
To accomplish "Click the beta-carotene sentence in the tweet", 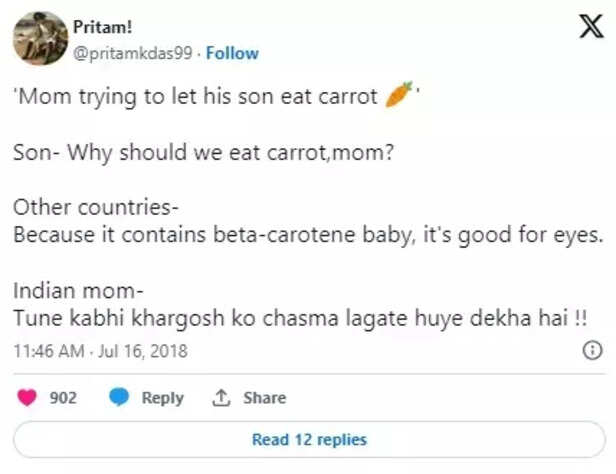I will (306, 236).
